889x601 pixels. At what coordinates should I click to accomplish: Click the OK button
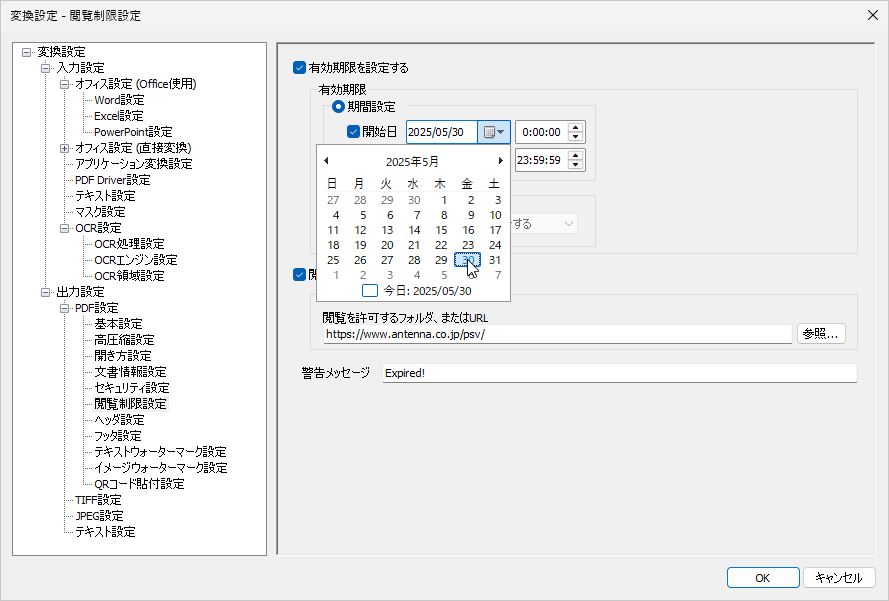click(x=762, y=578)
